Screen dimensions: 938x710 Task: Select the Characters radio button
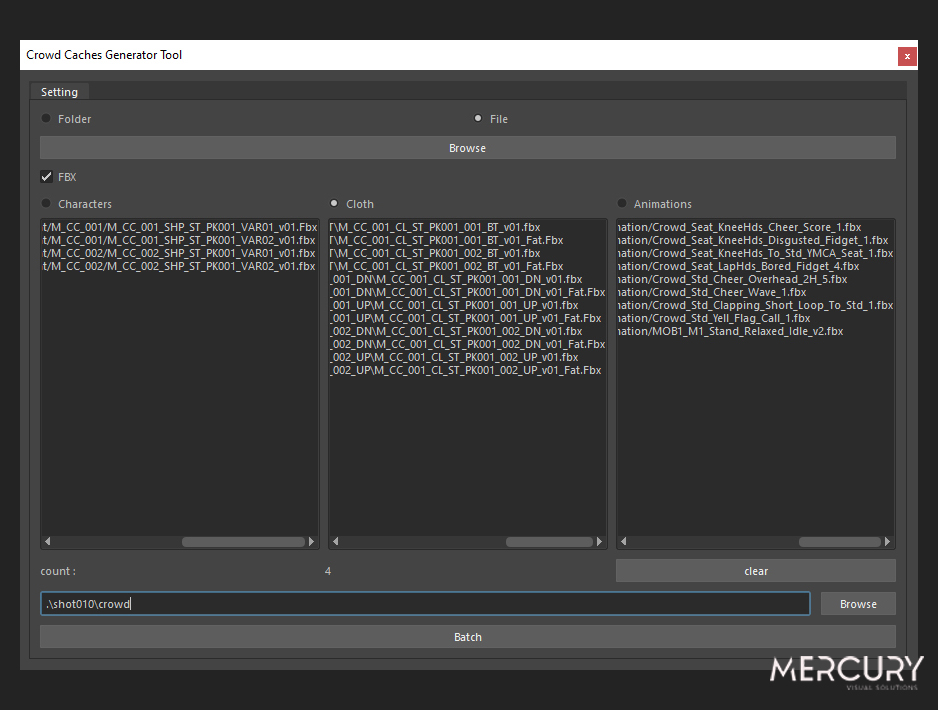(x=46, y=204)
